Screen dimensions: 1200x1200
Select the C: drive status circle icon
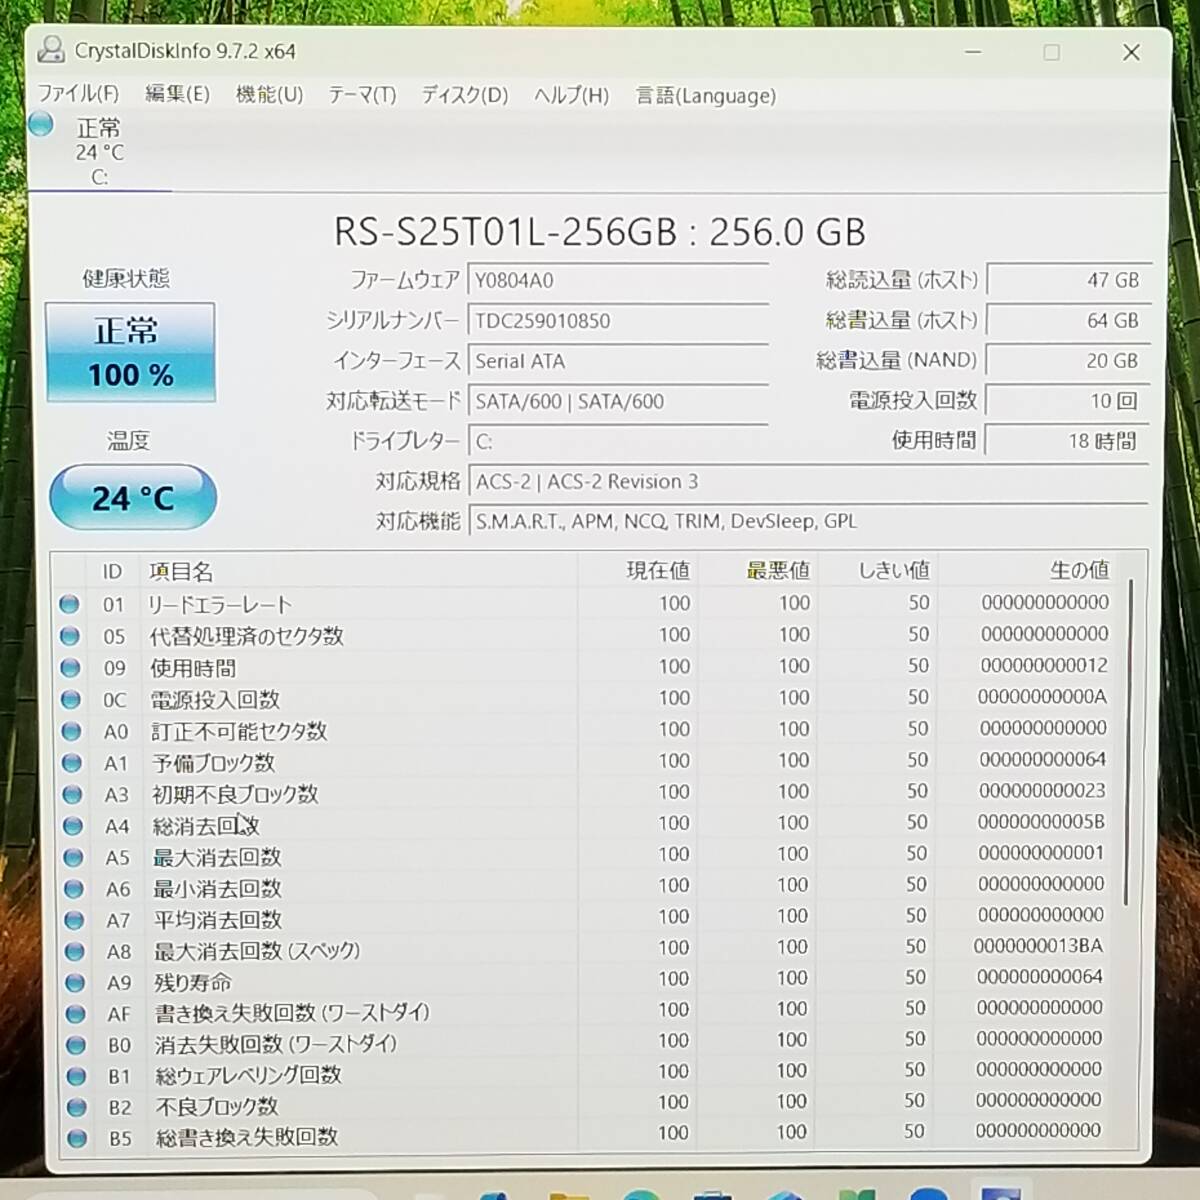click(x=41, y=125)
